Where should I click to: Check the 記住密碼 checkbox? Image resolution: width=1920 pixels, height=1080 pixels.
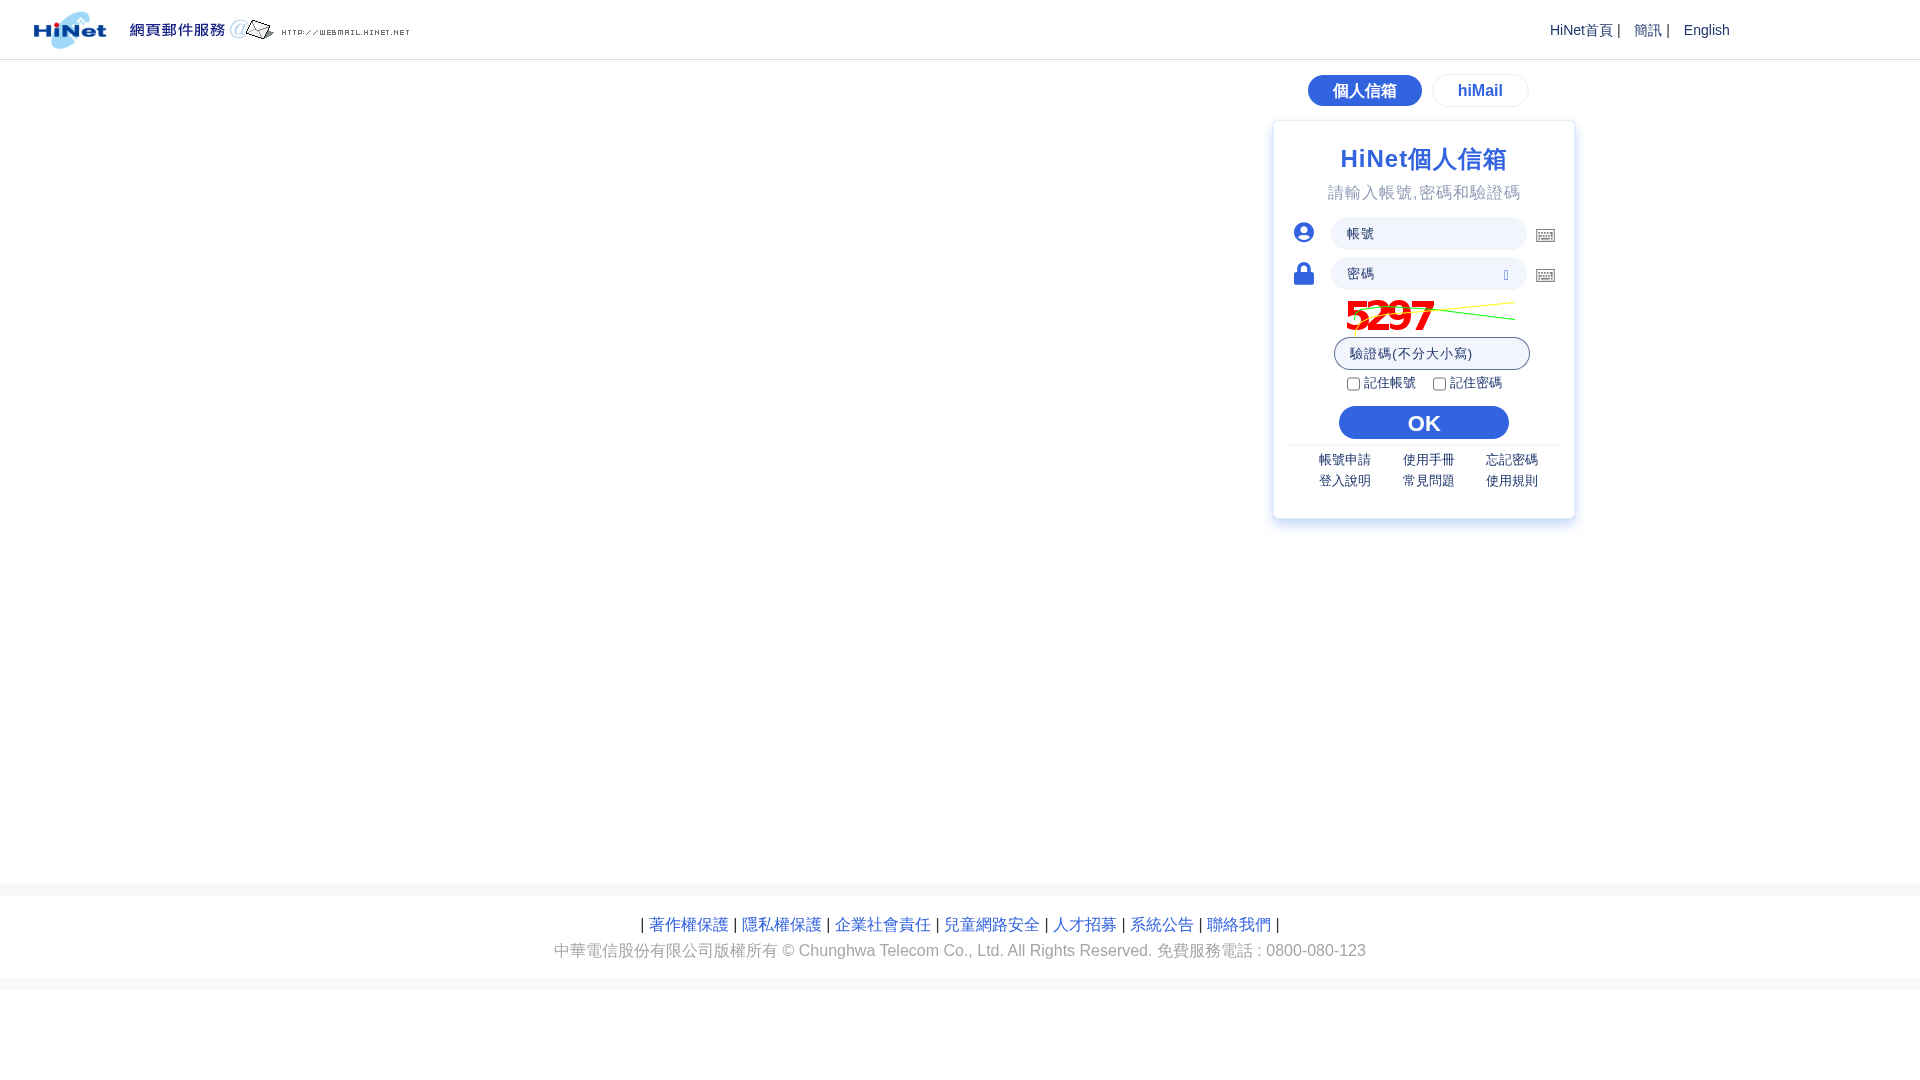click(x=1439, y=384)
